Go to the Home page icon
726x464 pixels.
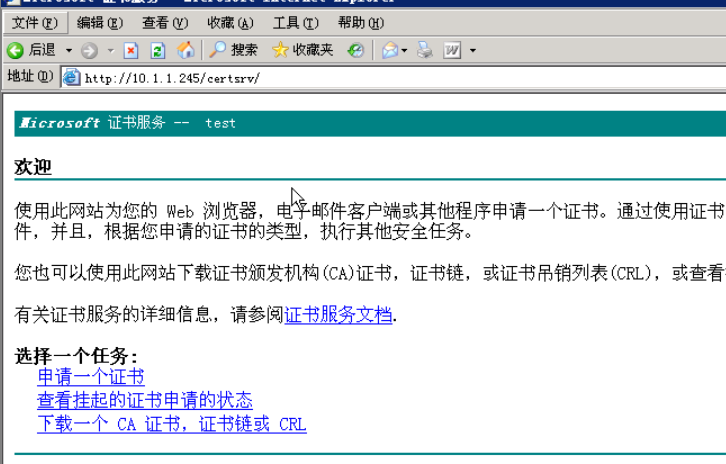pyautogui.click(x=186, y=50)
